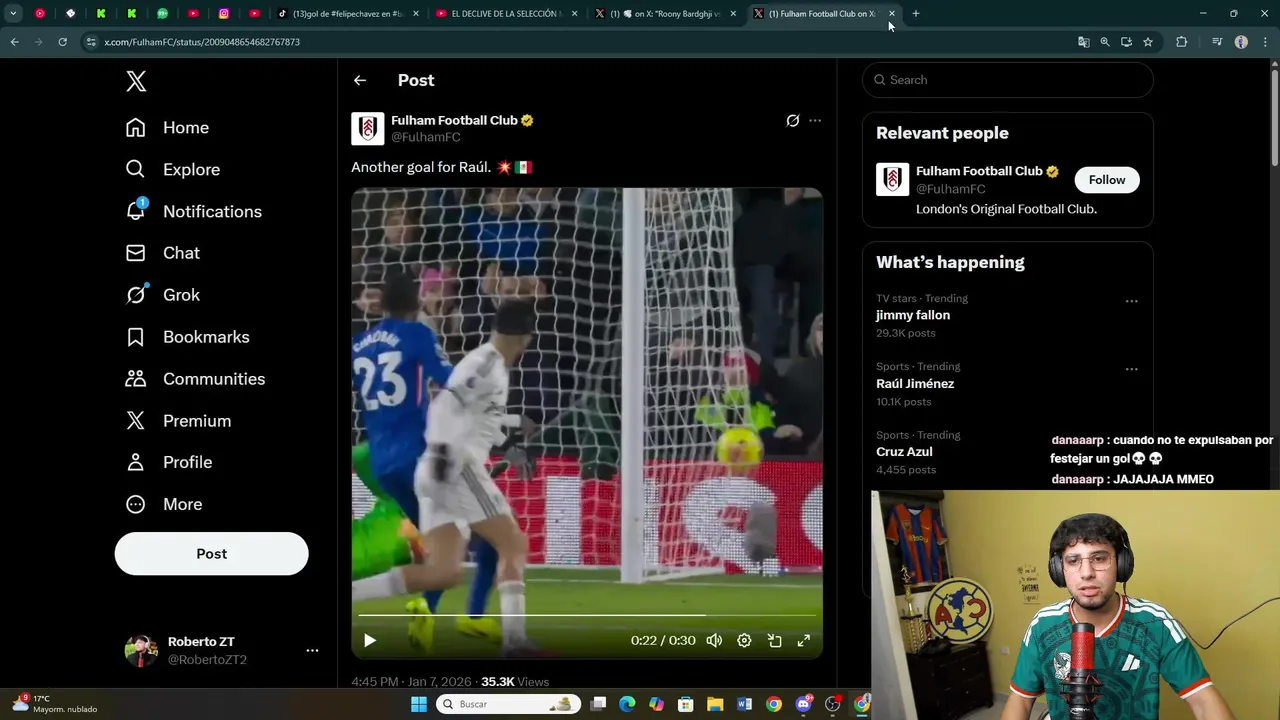Open OBS Studio from taskbar
The image size is (1280, 720).
pyautogui.click(x=832, y=704)
